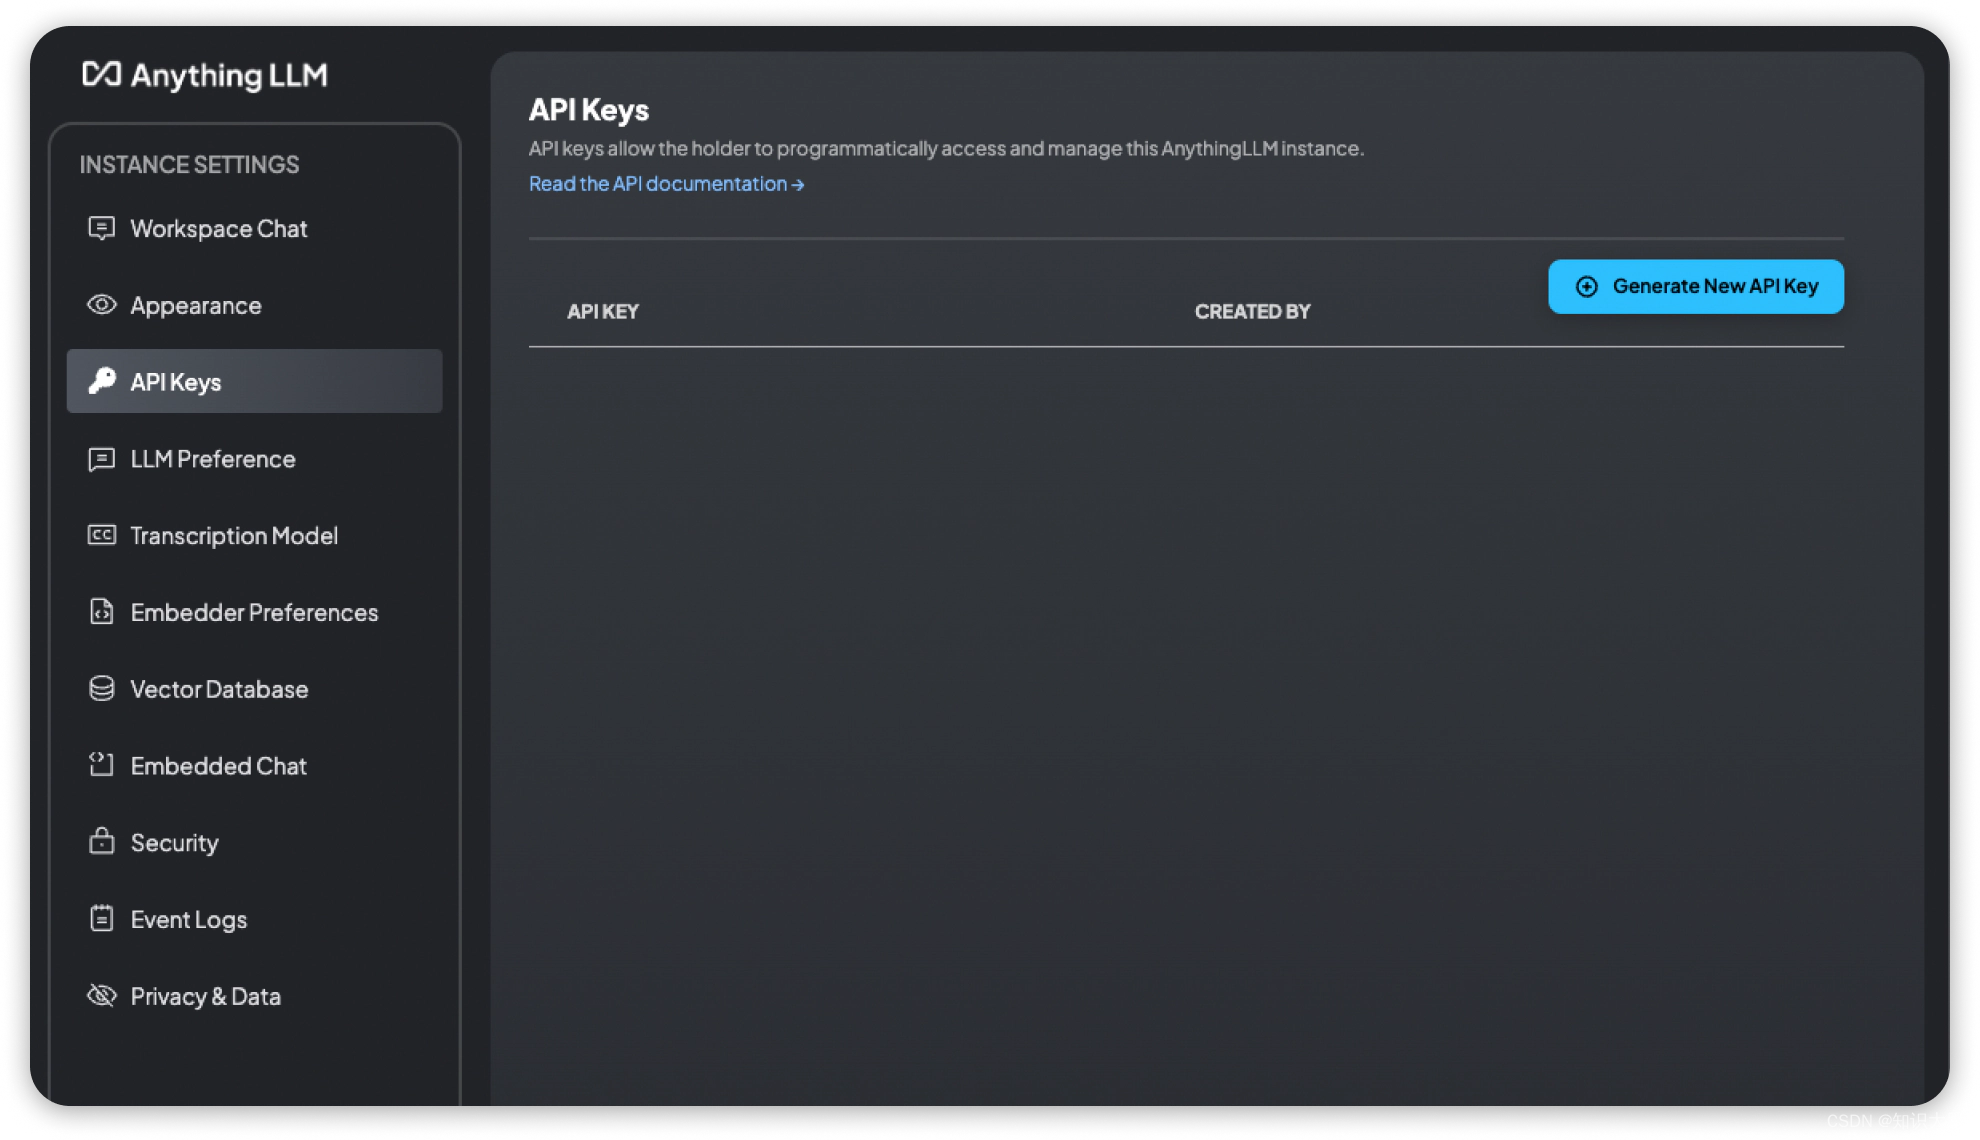Navigate to Vector Database settings

(x=254, y=689)
